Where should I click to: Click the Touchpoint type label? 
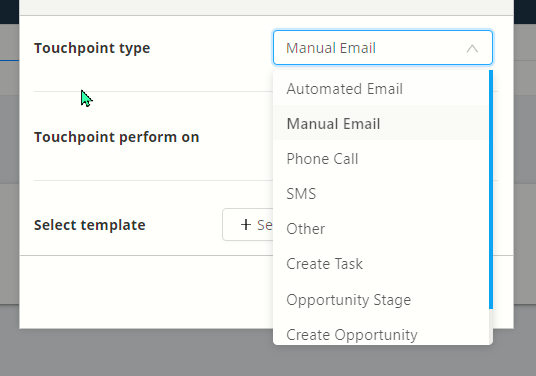click(x=92, y=48)
